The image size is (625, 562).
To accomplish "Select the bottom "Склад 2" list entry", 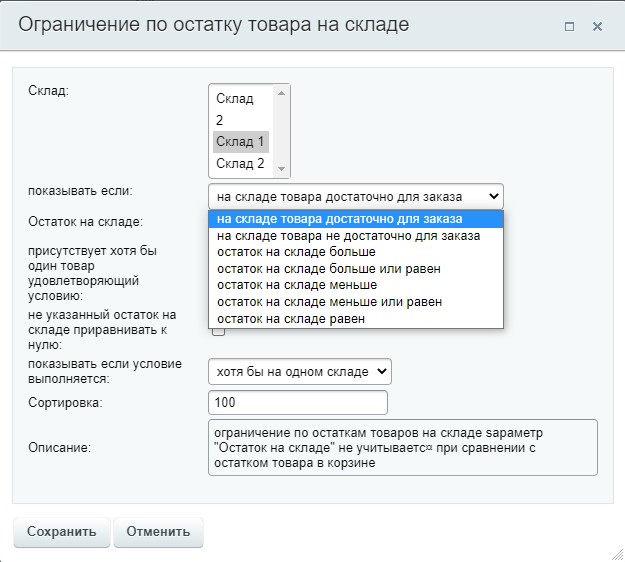I will pos(240,163).
